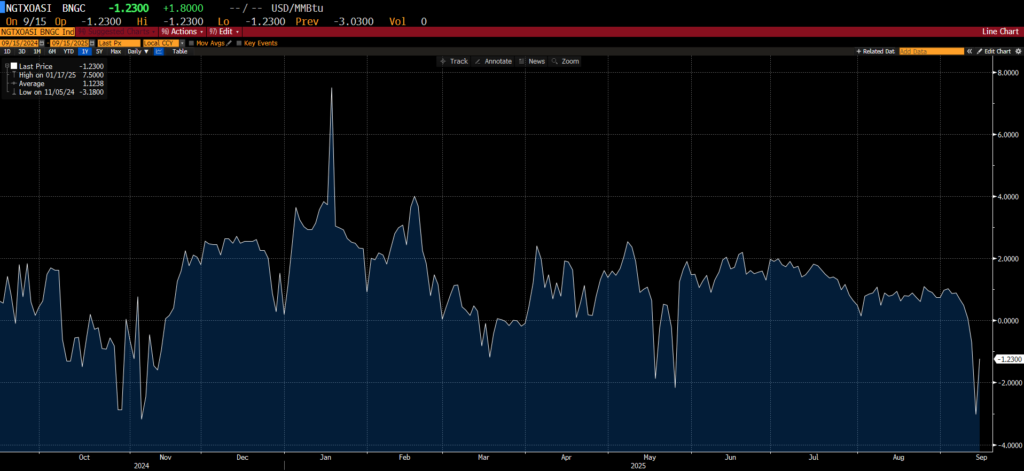Click the Related Data button
The image size is (1024, 471).
coord(875,51)
